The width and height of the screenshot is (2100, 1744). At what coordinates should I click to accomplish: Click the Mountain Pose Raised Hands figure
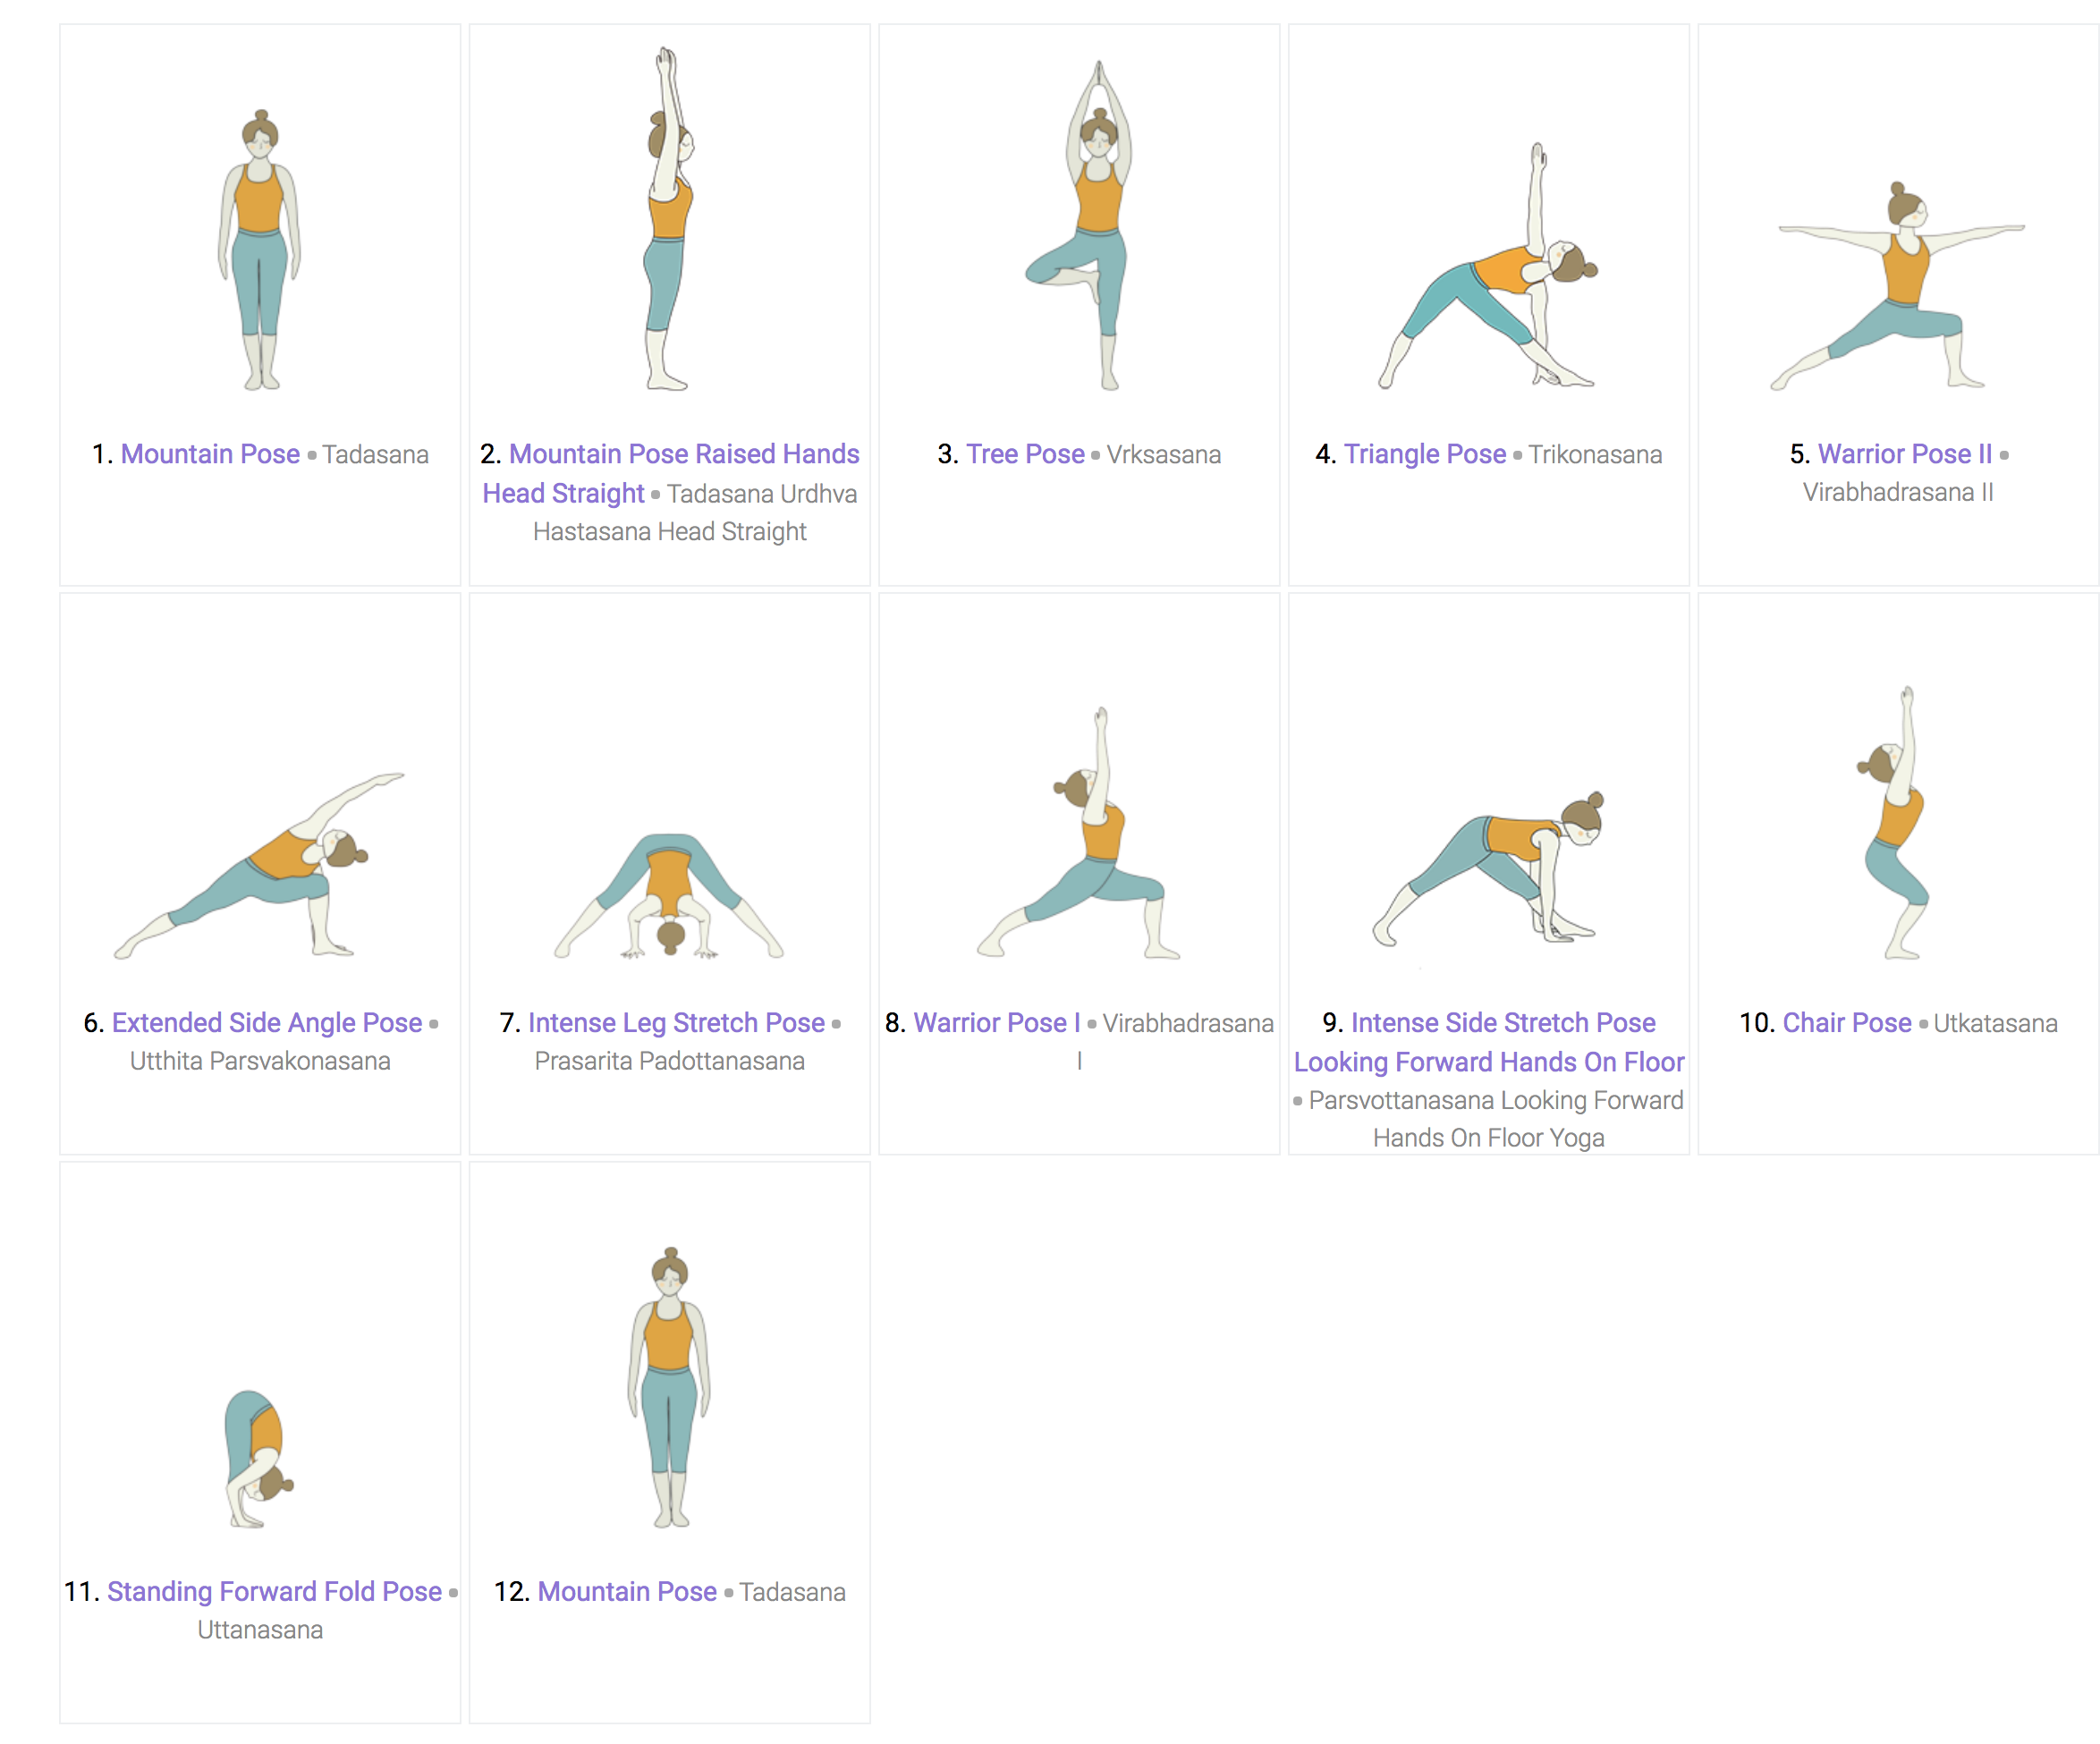coord(669,218)
